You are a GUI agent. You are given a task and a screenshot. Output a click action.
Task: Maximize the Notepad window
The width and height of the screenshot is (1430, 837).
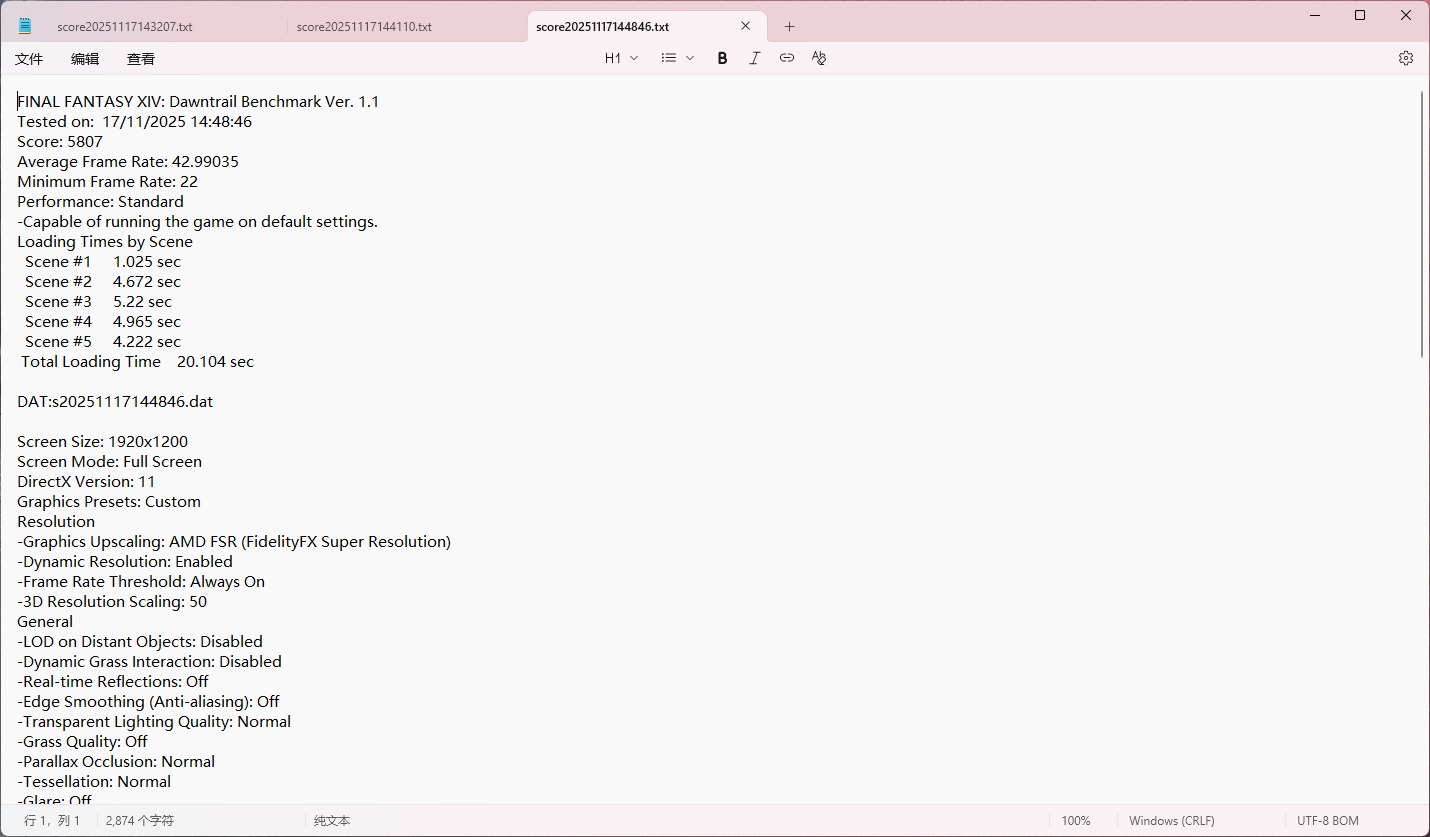pos(1360,15)
